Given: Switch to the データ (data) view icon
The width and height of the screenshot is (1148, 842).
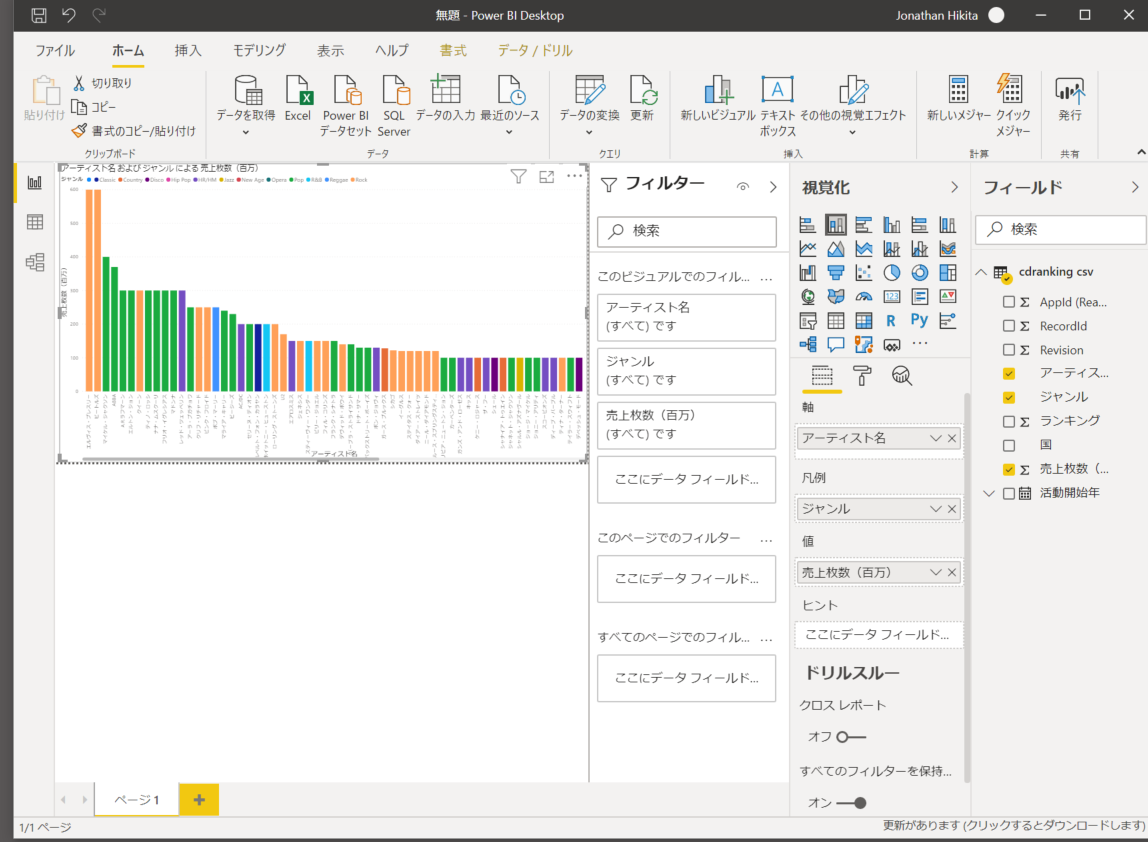Looking at the screenshot, I should (x=34, y=222).
